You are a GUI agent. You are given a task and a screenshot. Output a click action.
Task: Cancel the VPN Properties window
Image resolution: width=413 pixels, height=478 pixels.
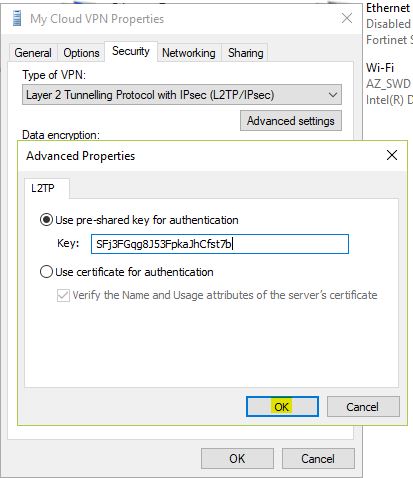click(x=318, y=459)
